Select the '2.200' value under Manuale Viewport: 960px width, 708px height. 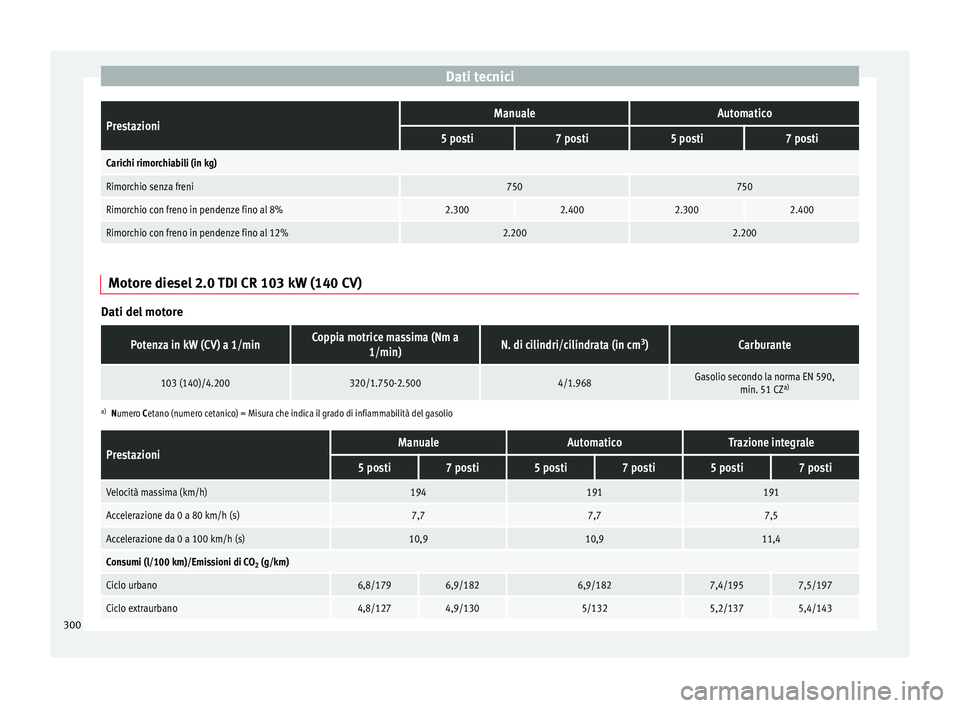coord(514,233)
